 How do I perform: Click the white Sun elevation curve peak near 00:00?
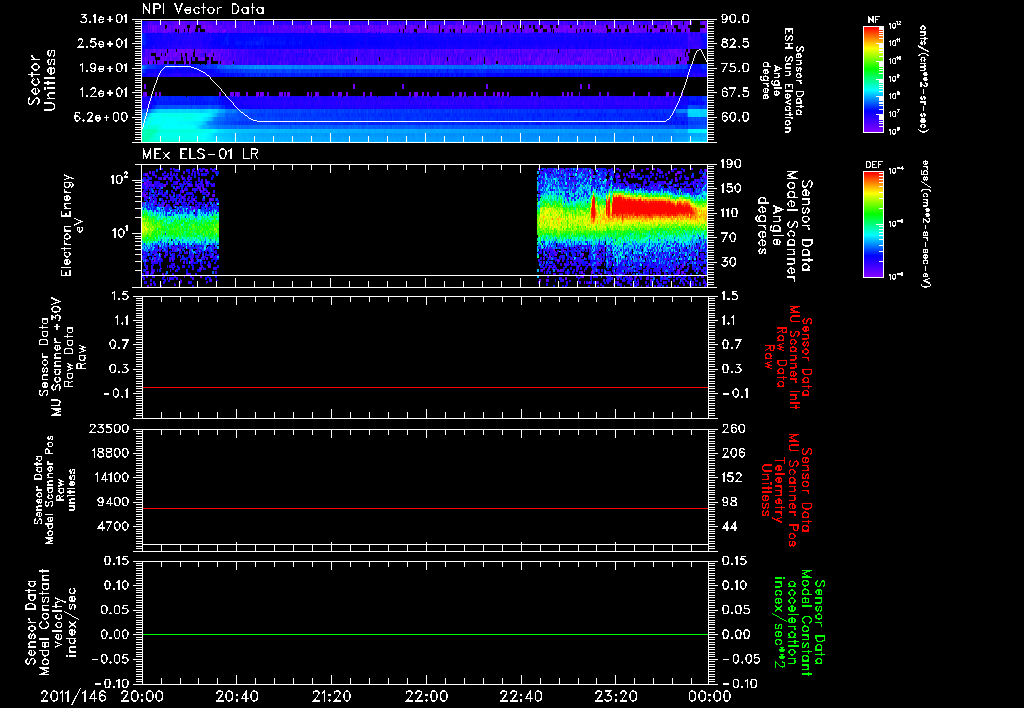pyautogui.click(x=699, y=50)
